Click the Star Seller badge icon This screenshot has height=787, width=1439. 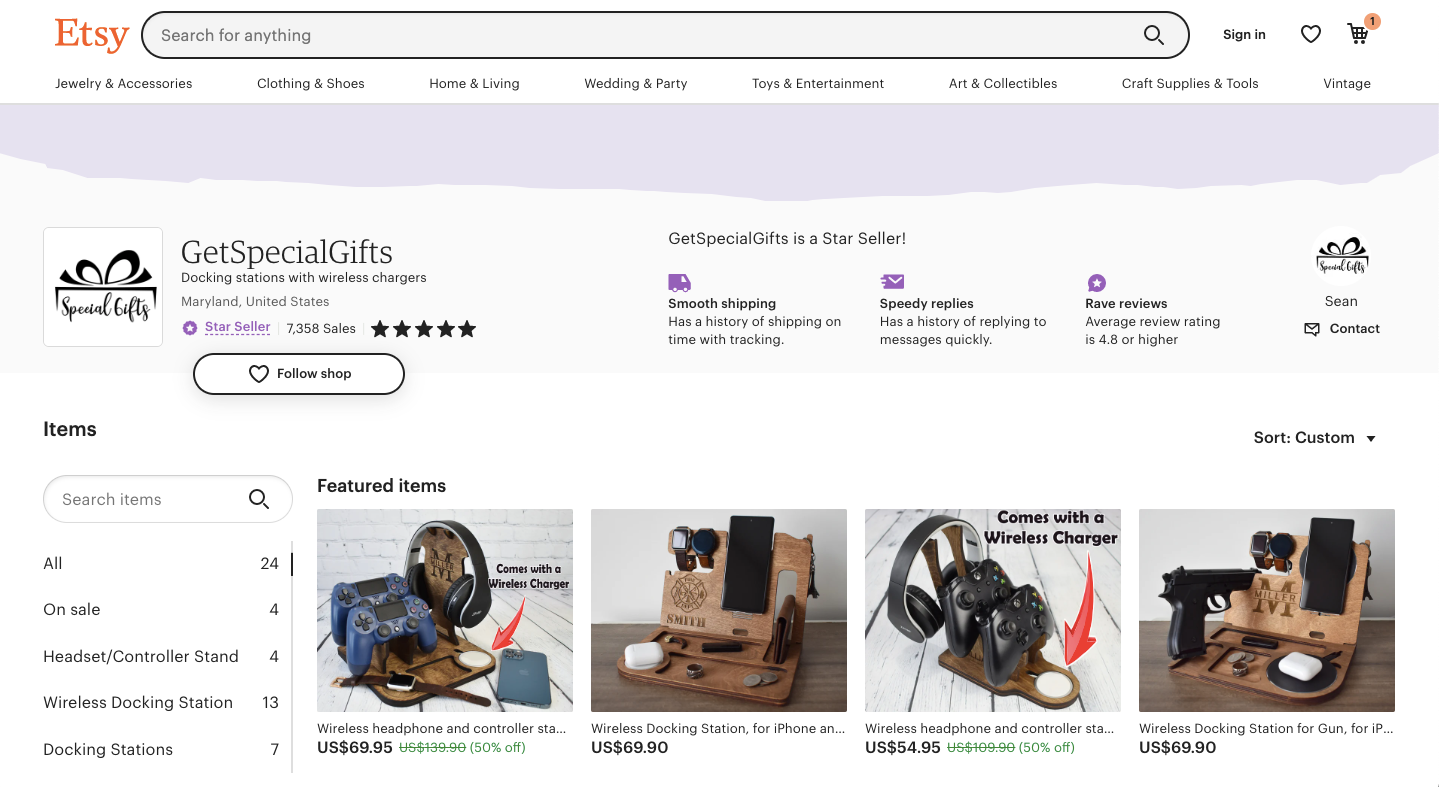coord(190,328)
